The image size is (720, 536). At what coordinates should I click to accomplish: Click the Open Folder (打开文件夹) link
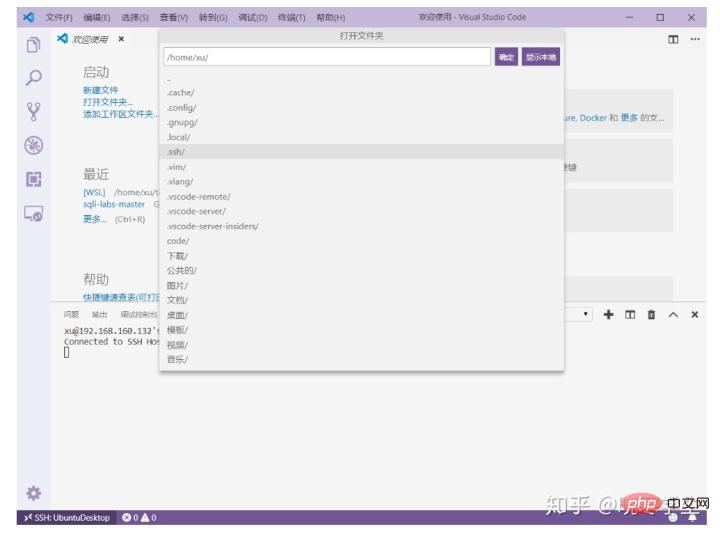(x=108, y=102)
